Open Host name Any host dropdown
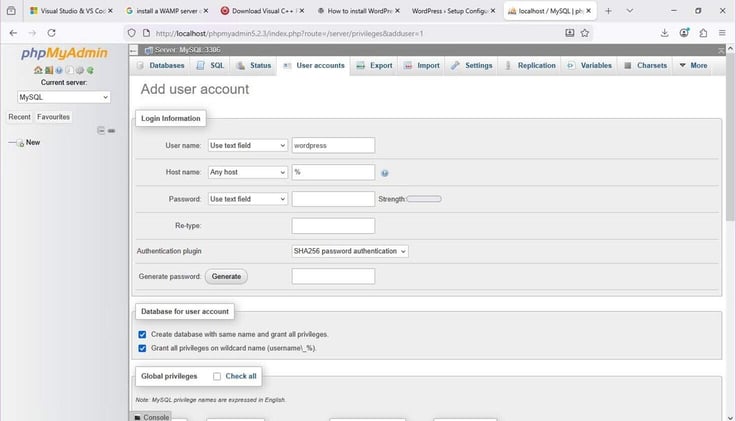 click(247, 172)
